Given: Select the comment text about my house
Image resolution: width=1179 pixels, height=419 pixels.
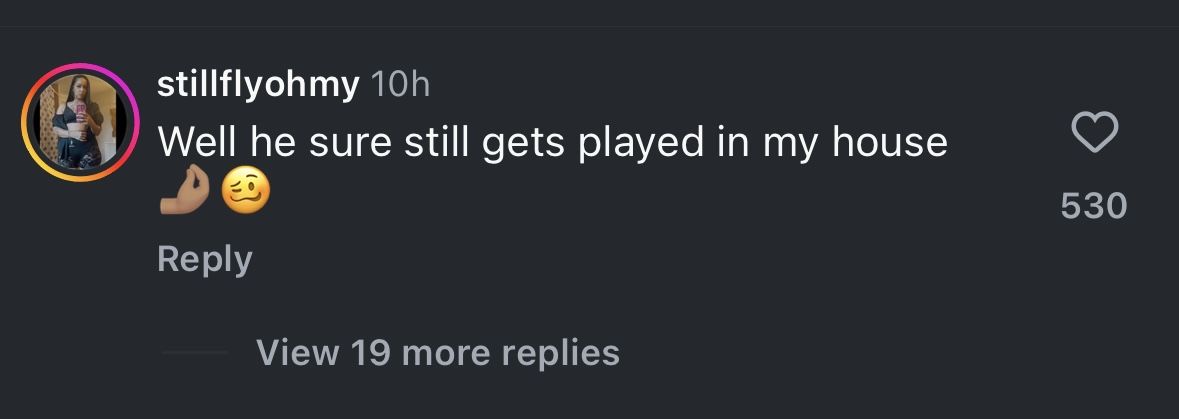Looking at the screenshot, I should point(552,143).
